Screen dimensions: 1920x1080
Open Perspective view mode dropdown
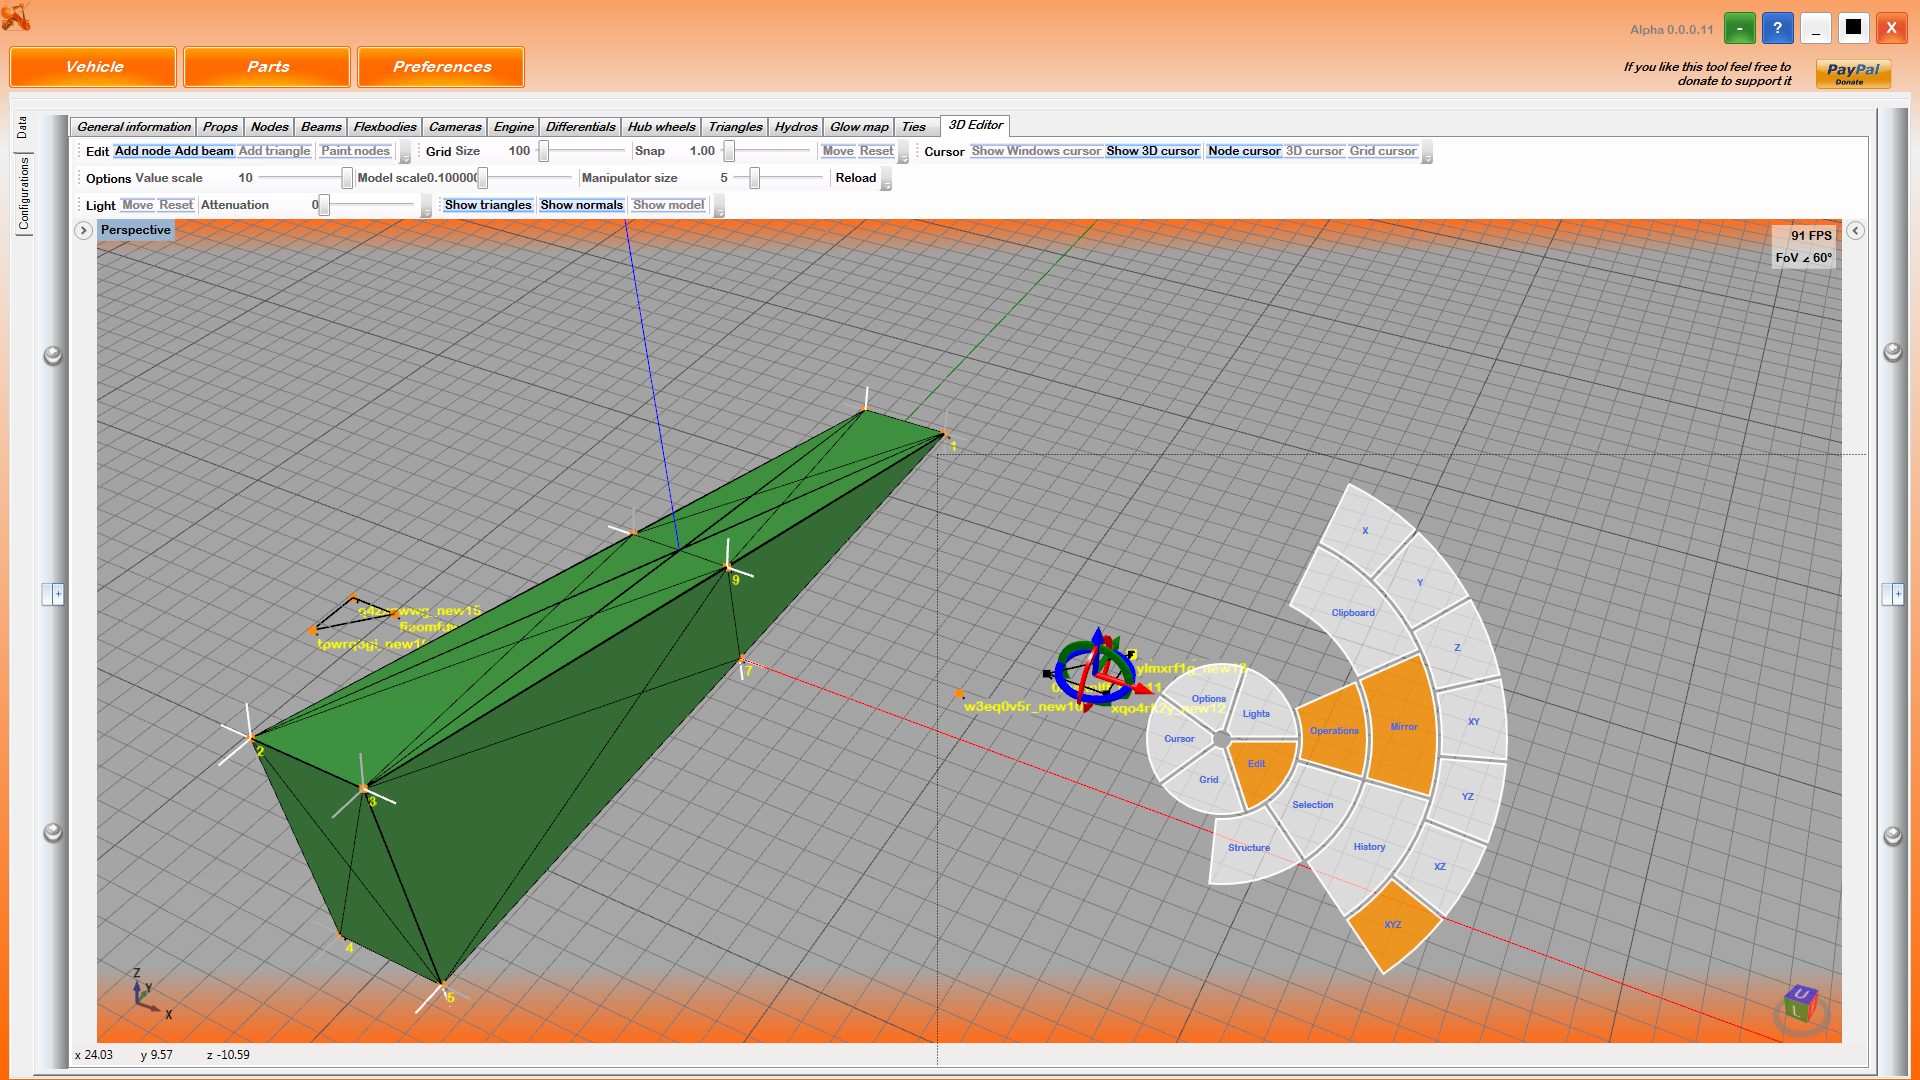pyautogui.click(x=135, y=230)
